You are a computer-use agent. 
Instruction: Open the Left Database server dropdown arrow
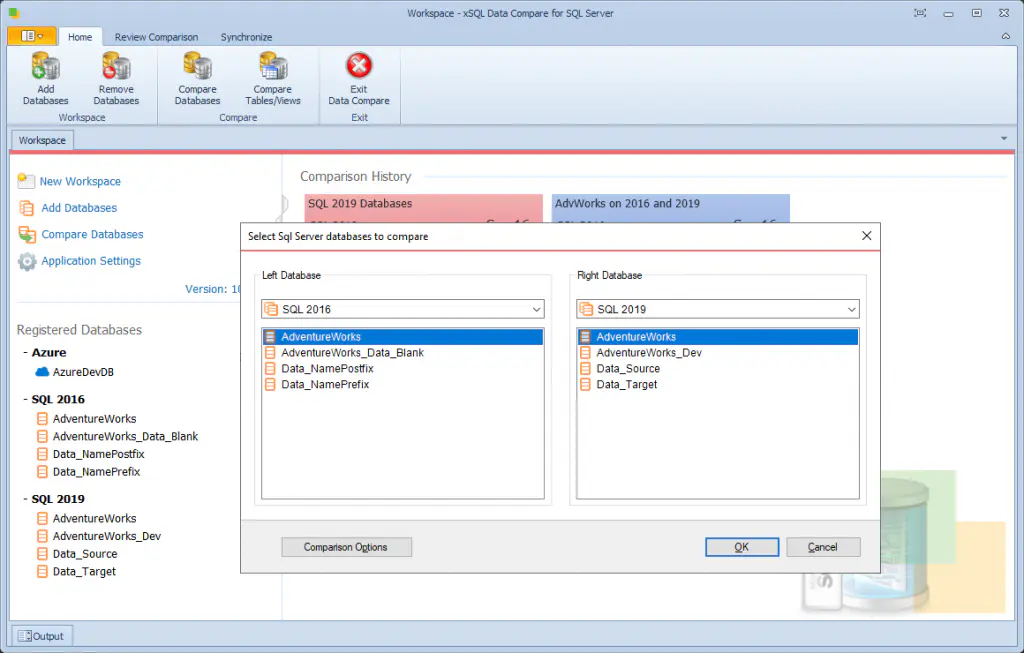(x=536, y=309)
